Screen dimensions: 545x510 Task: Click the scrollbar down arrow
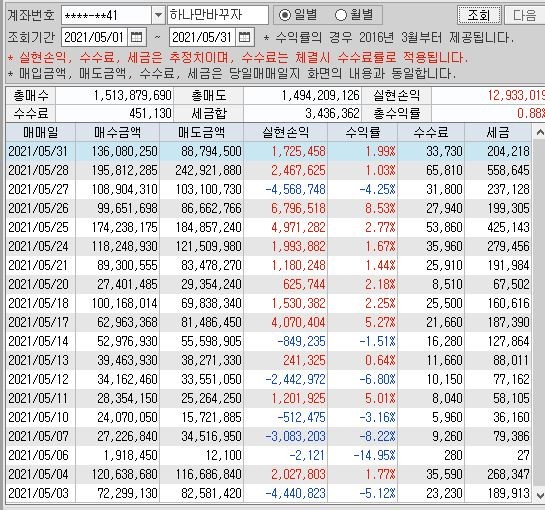pos(539,495)
